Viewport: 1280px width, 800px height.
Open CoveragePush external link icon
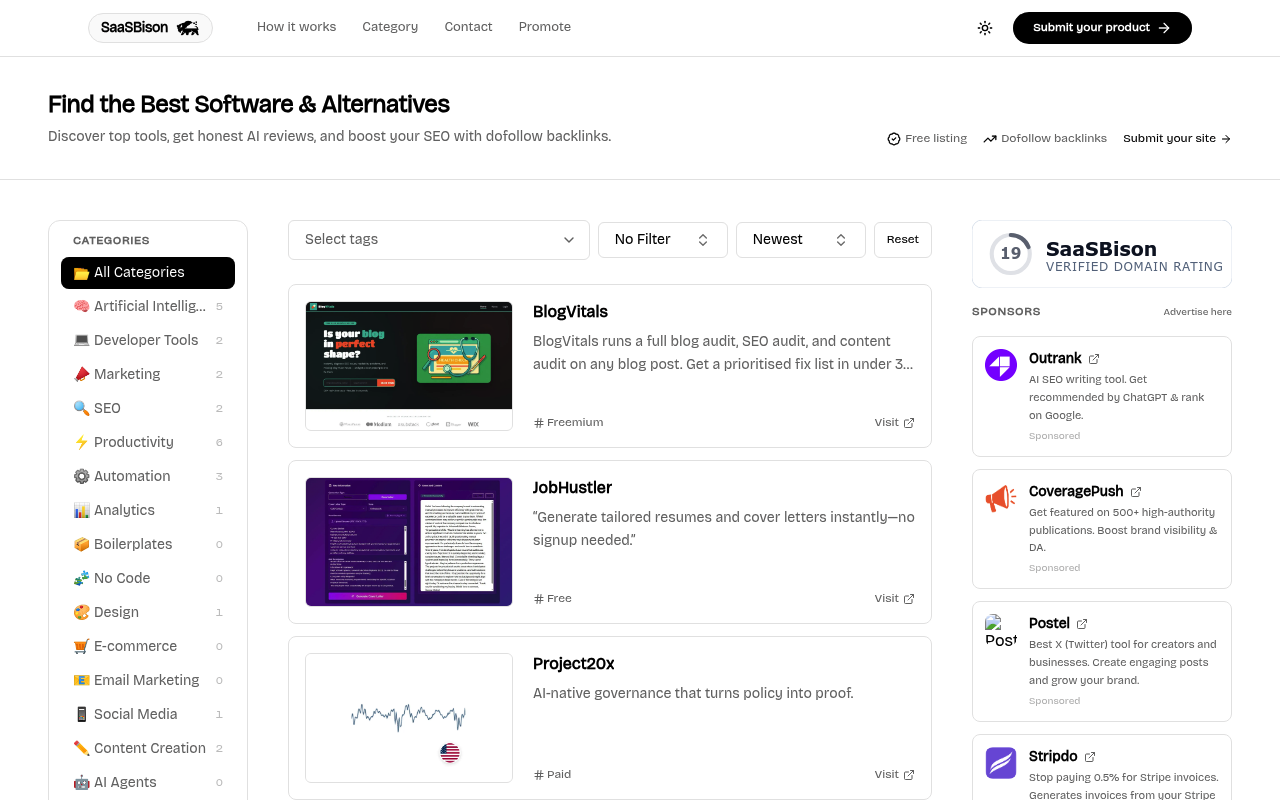tap(1136, 492)
